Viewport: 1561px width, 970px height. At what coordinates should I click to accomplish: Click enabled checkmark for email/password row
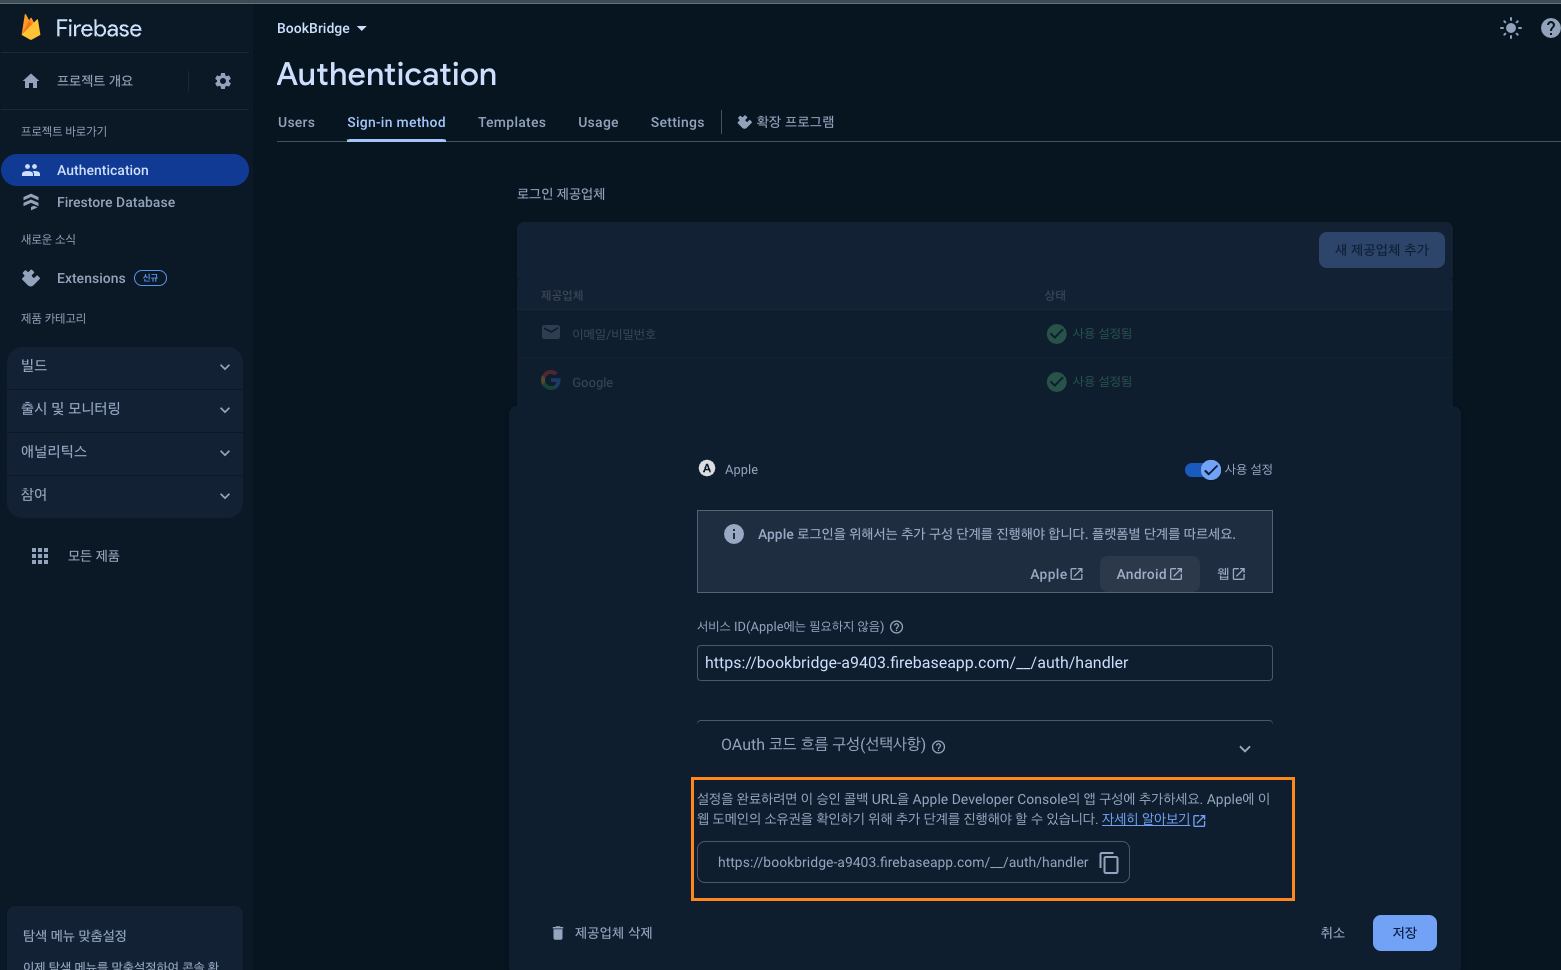click(x=1056, y=333)
